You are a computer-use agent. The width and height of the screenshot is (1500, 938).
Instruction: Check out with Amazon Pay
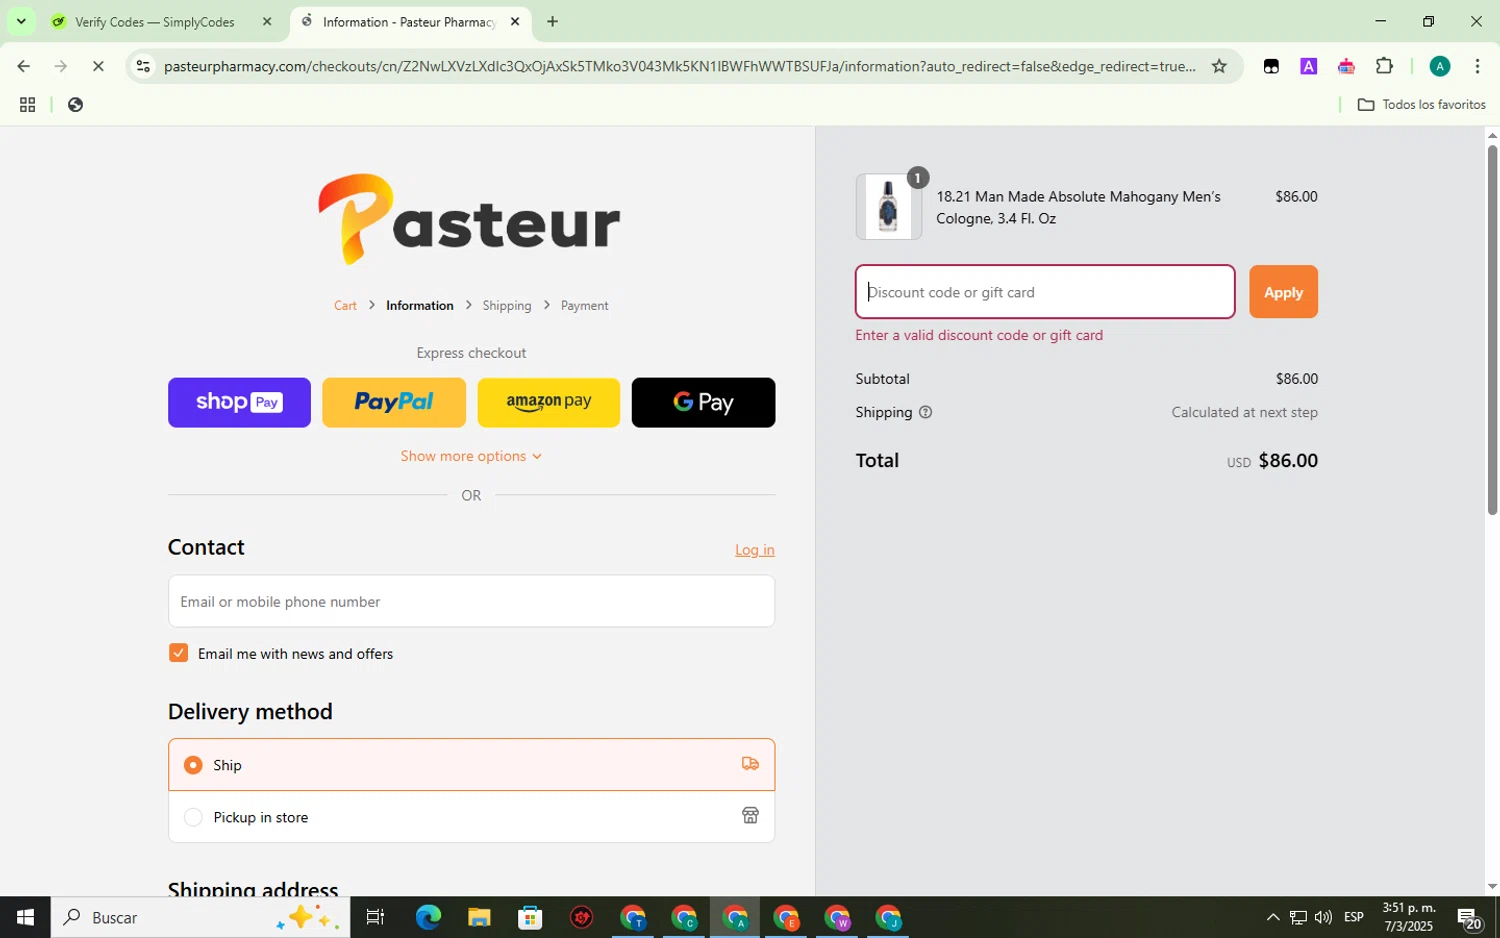(x=549, y=402)
